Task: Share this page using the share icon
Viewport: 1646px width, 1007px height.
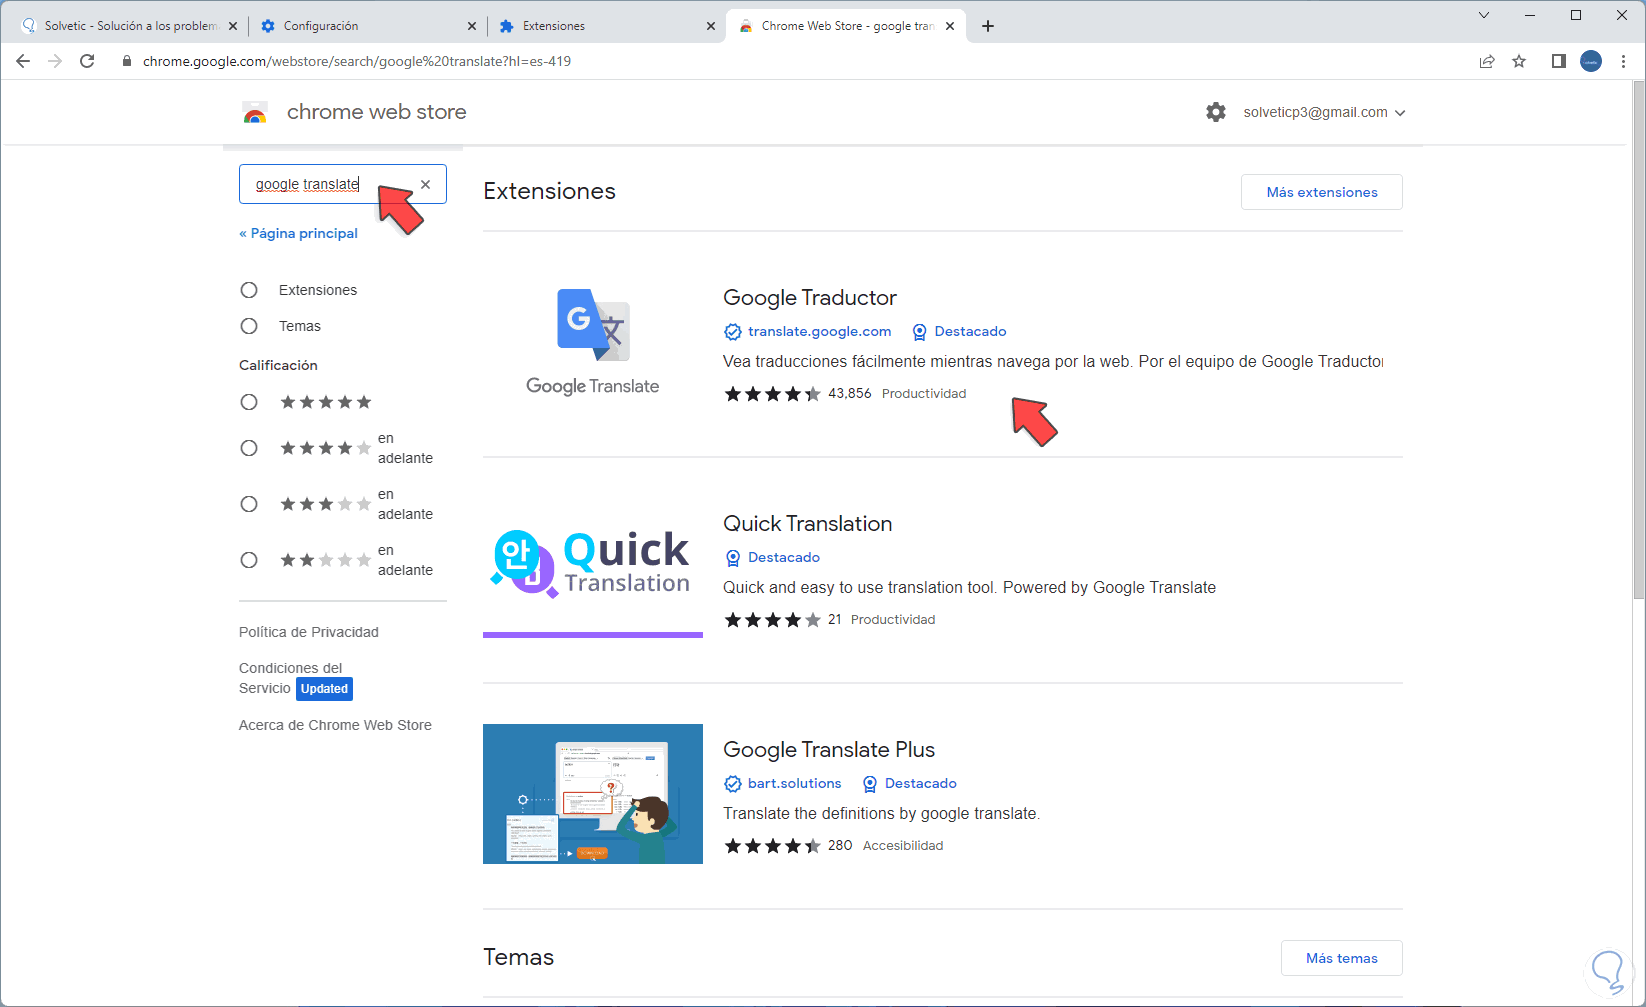Action: (x=1487, y=61)
